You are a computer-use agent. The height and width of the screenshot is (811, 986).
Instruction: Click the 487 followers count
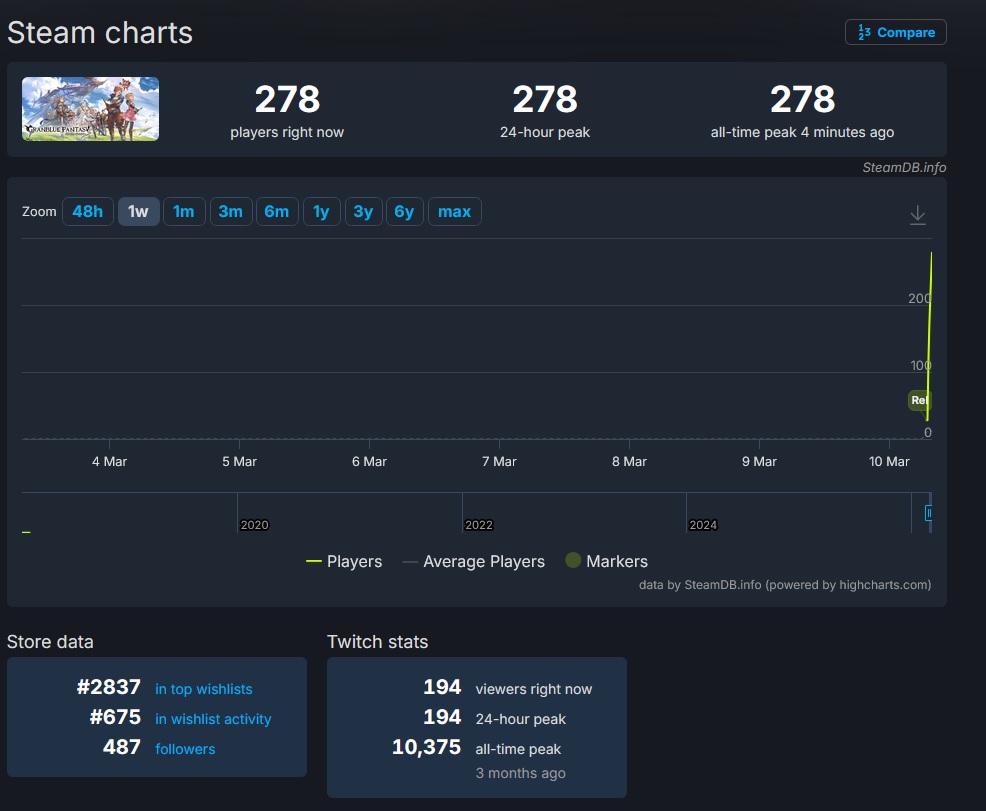122,747
